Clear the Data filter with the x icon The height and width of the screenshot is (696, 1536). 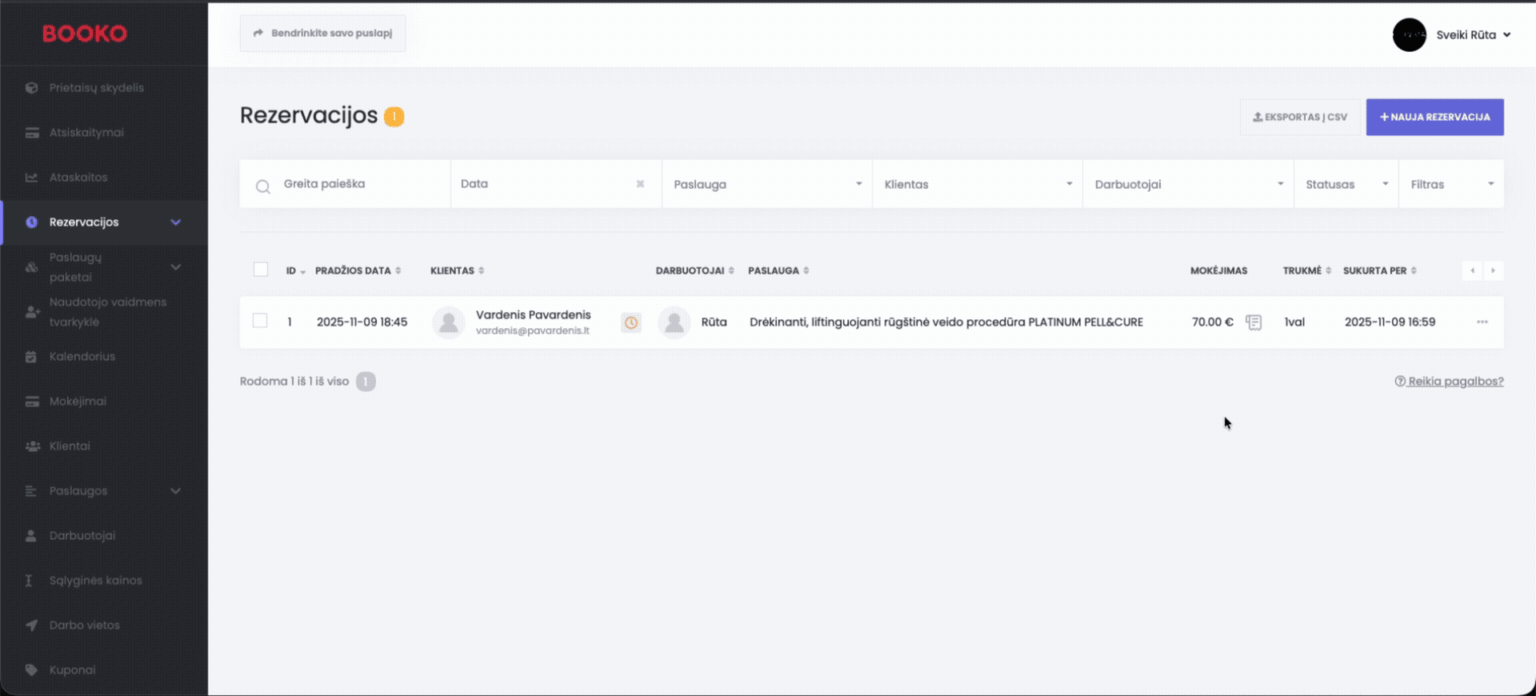click(640, 184)
